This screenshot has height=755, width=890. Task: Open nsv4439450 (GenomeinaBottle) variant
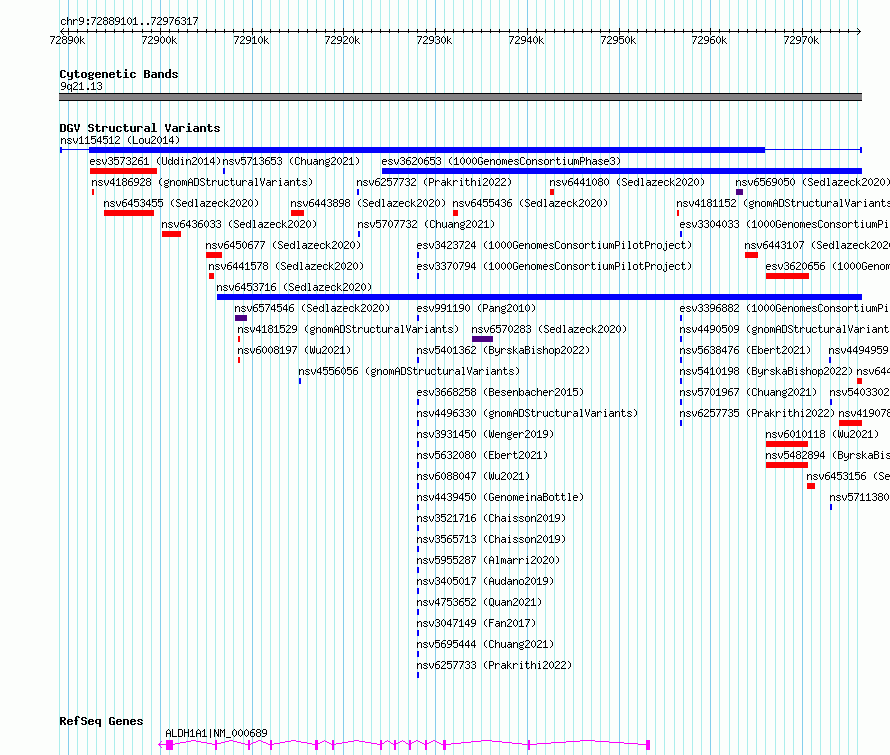(500, 497)
